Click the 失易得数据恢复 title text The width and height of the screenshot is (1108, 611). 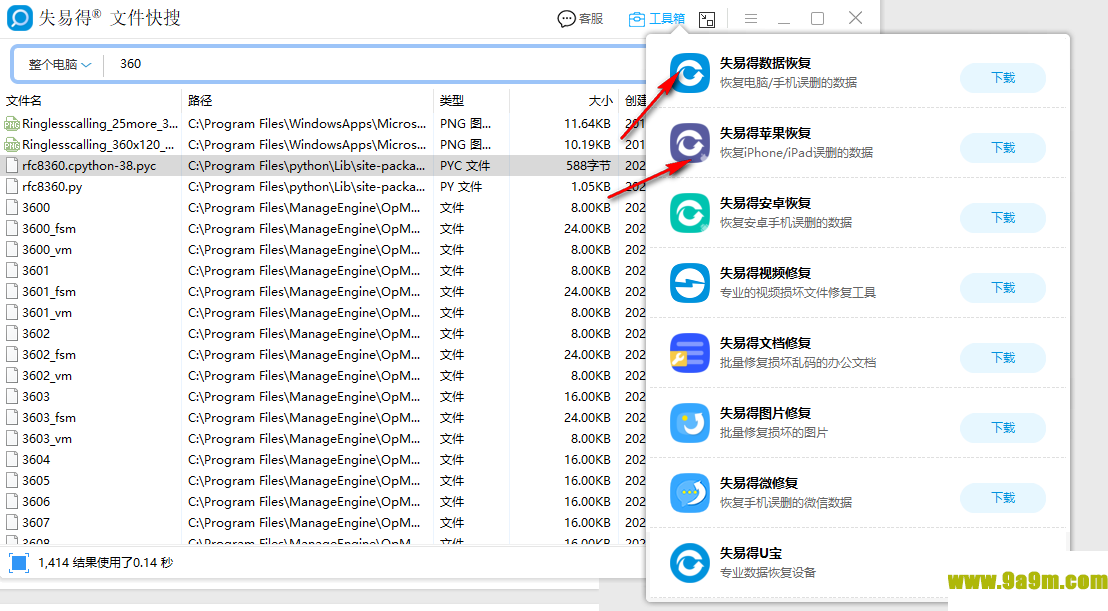tap(765, 63)
